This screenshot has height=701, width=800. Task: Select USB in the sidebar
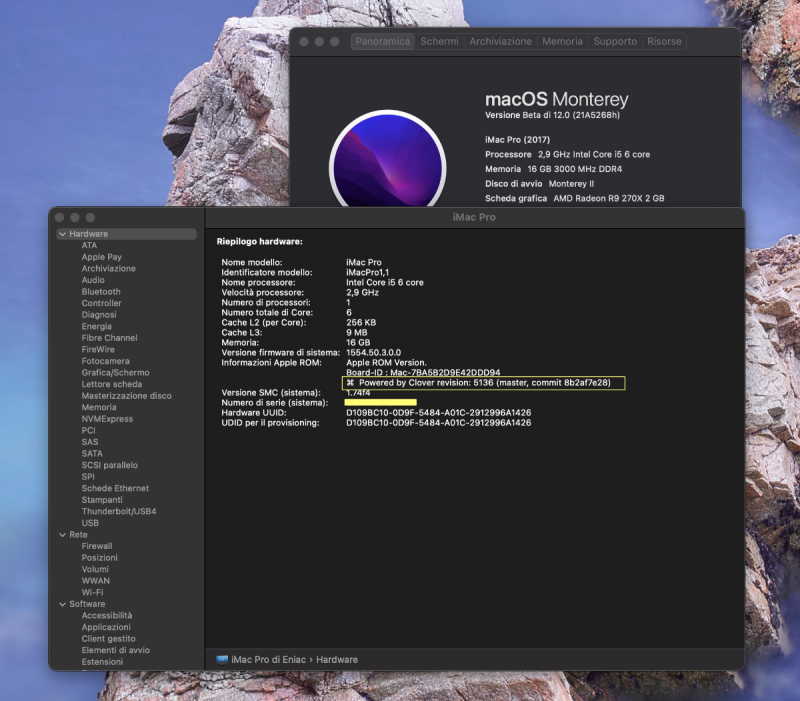90,523
